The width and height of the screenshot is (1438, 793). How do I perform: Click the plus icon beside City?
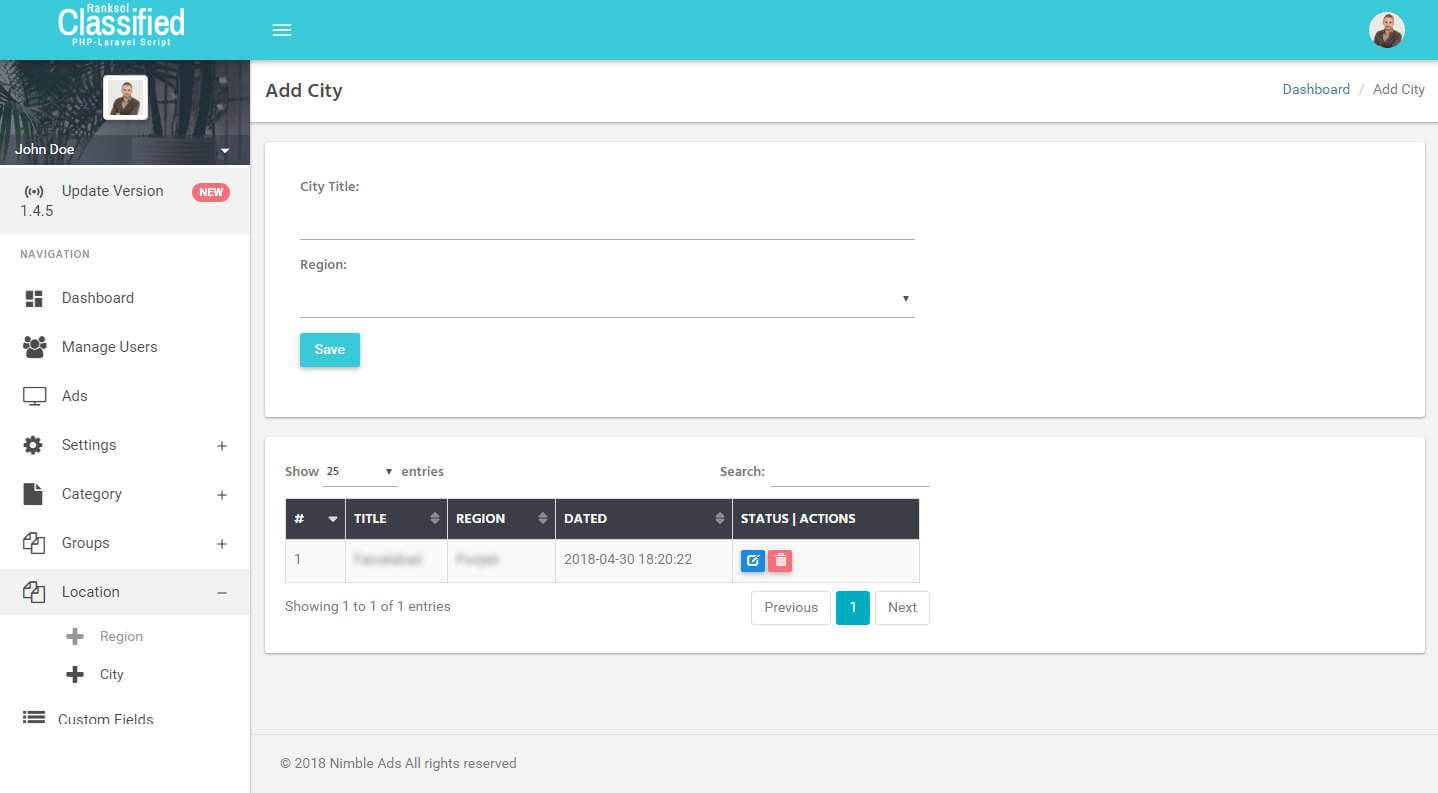(x=74, y=674)
